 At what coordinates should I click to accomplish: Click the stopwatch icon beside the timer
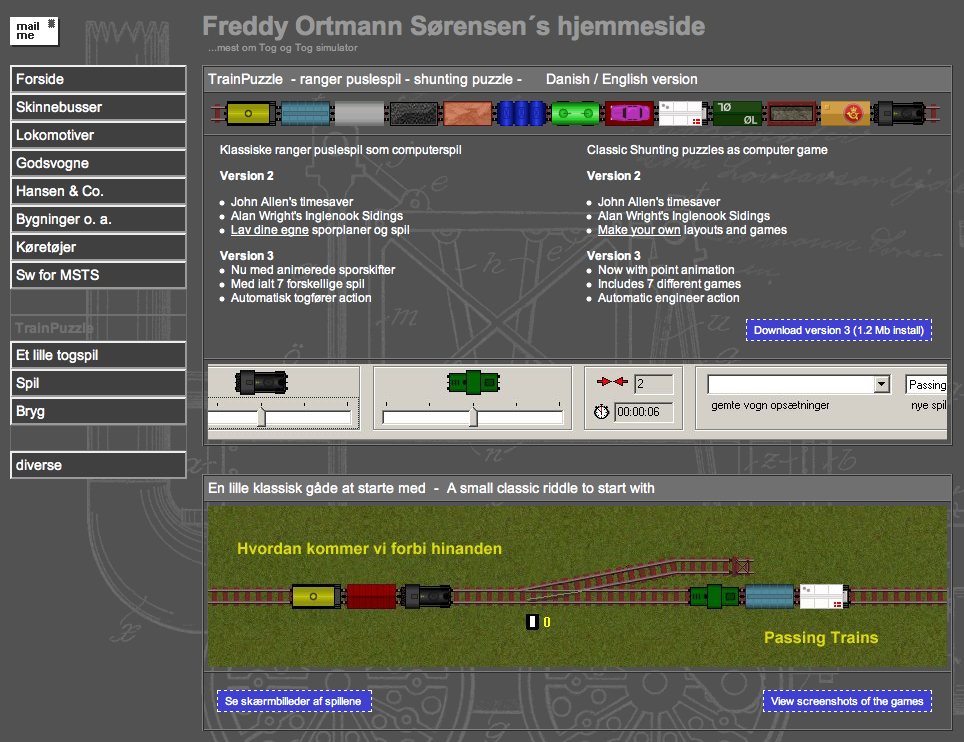point(602,412)
